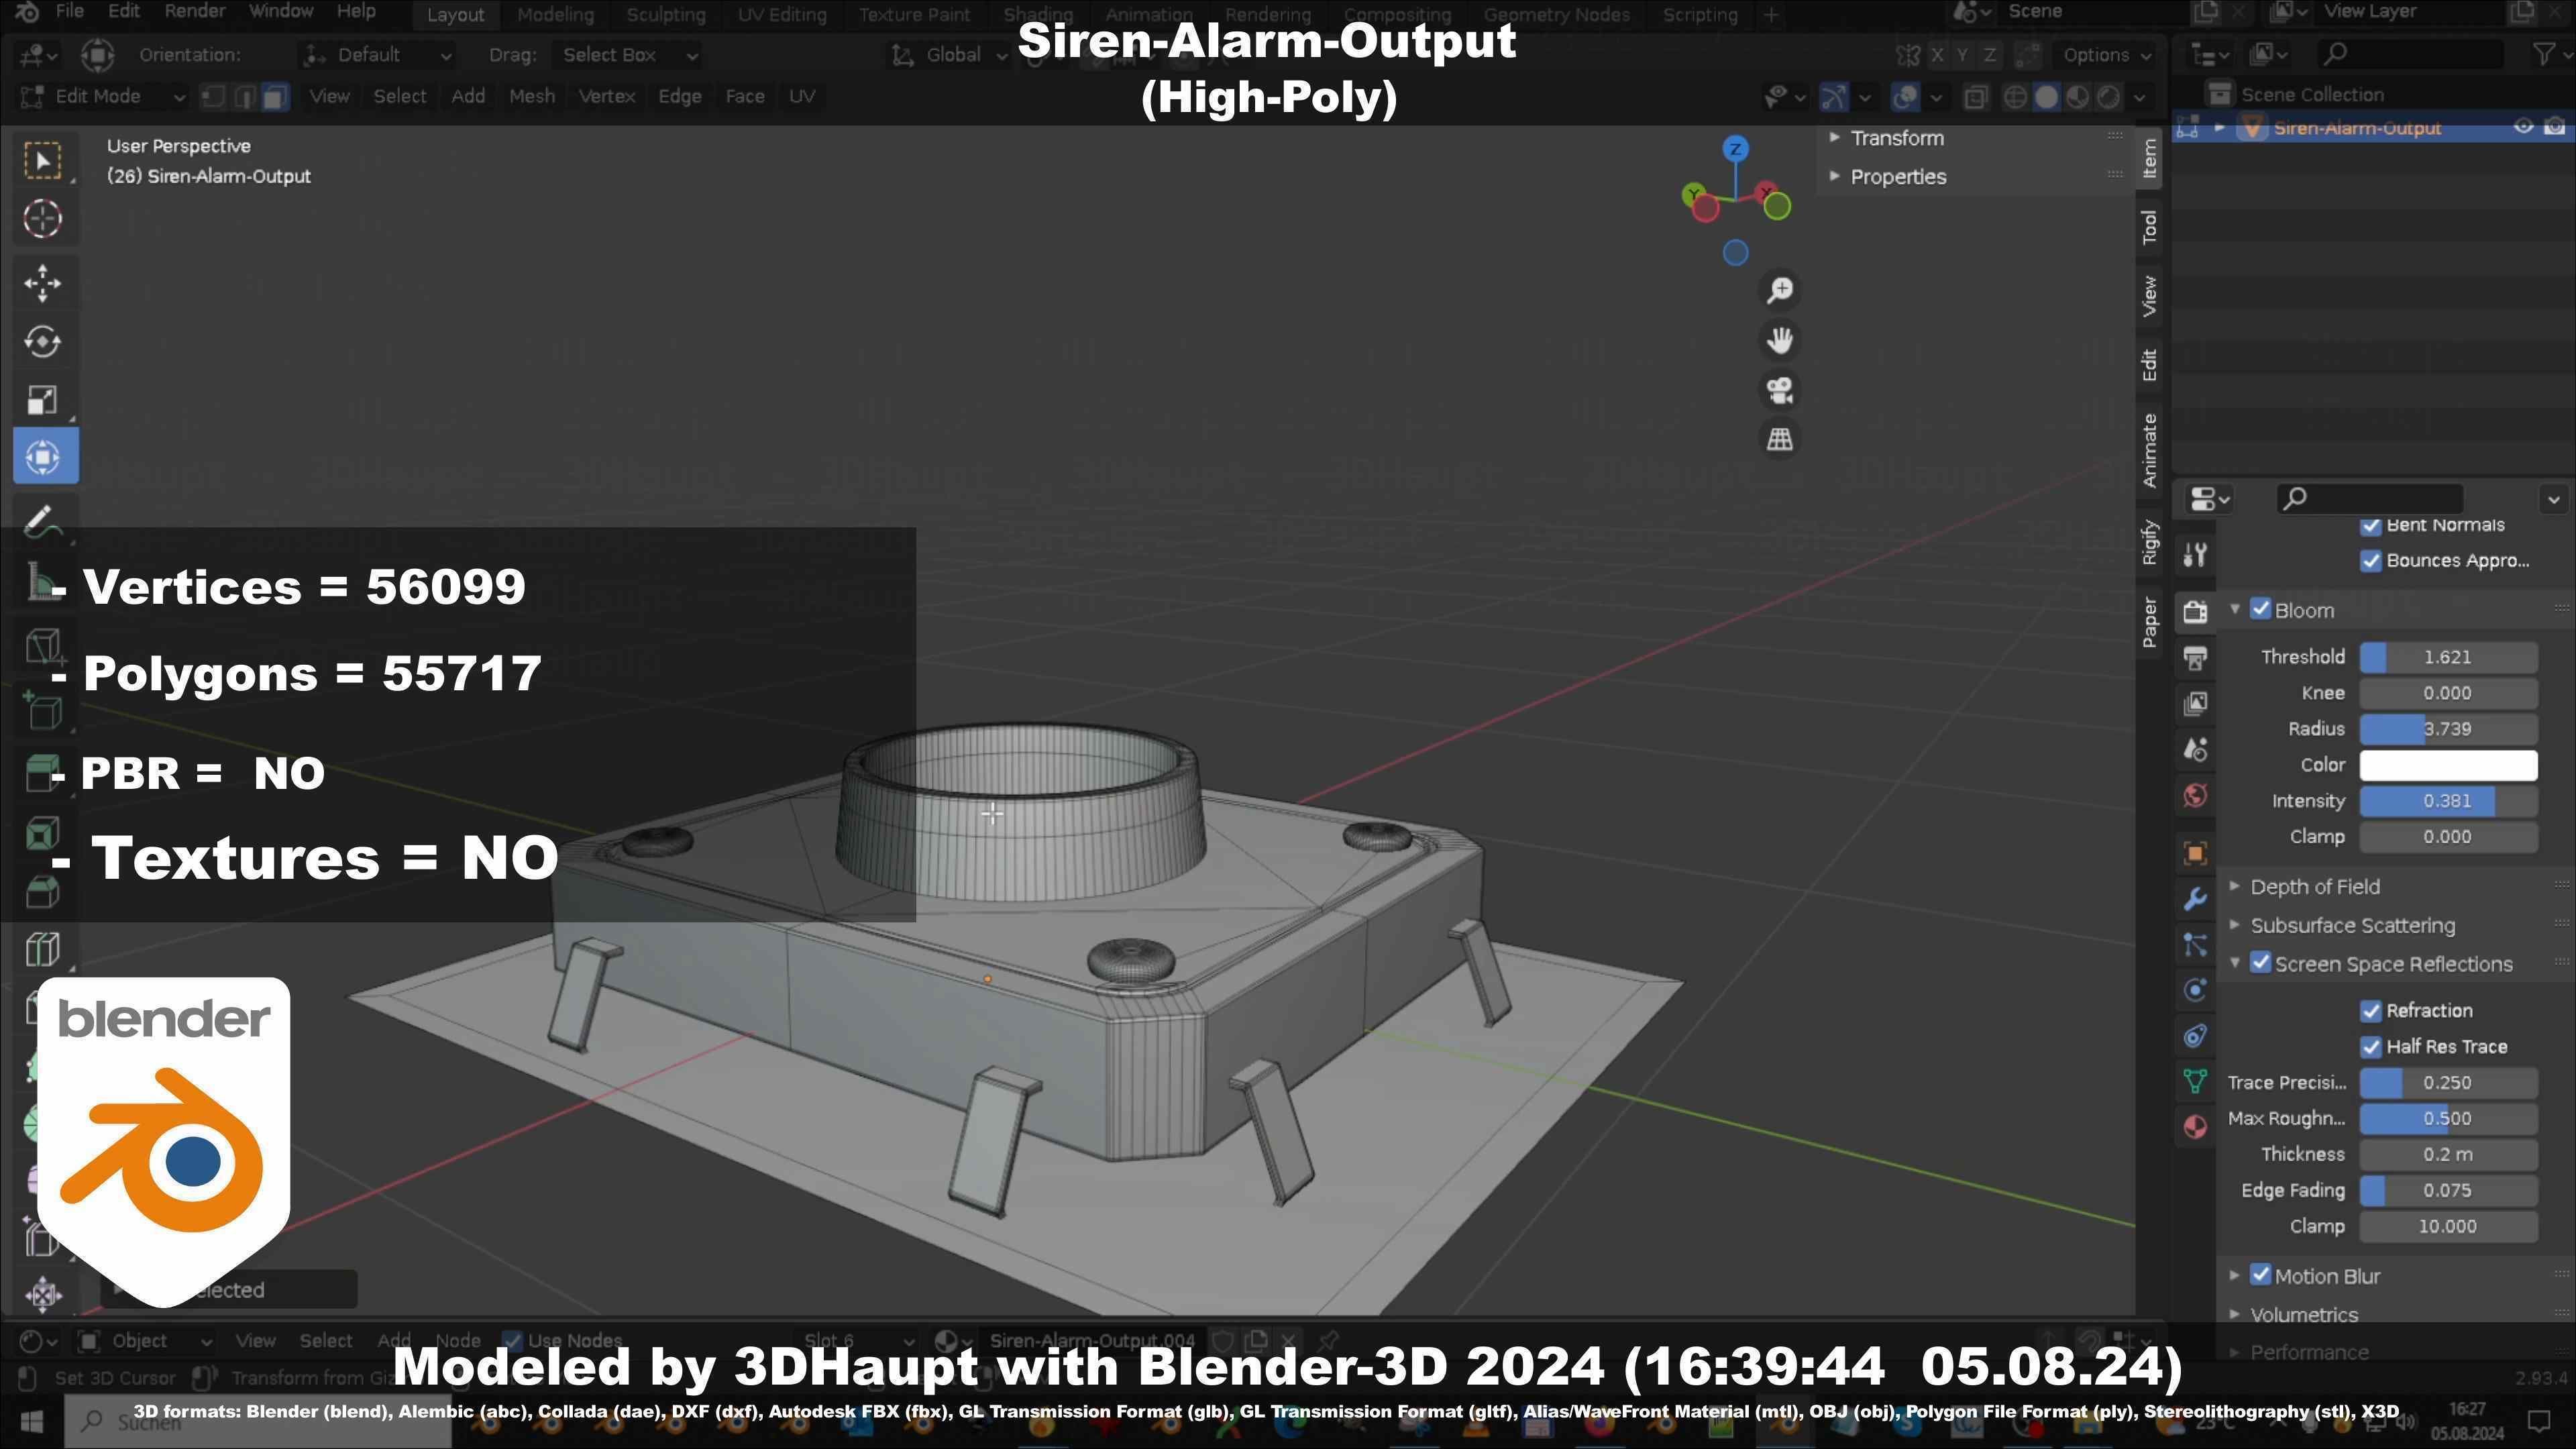
Task: Select the Scale tool
Action: [43, 400]
